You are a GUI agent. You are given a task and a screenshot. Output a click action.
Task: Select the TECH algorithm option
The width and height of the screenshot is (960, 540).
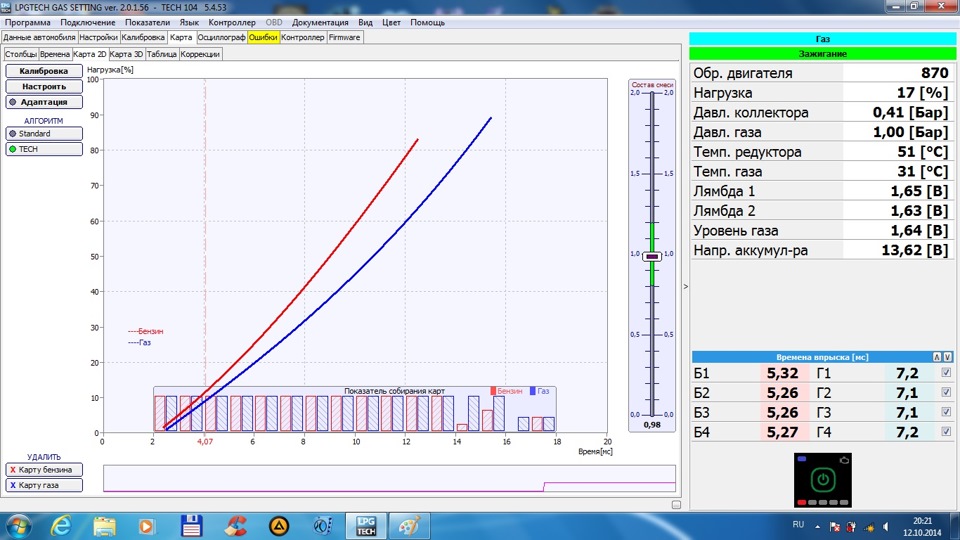(x=44, y=149)
